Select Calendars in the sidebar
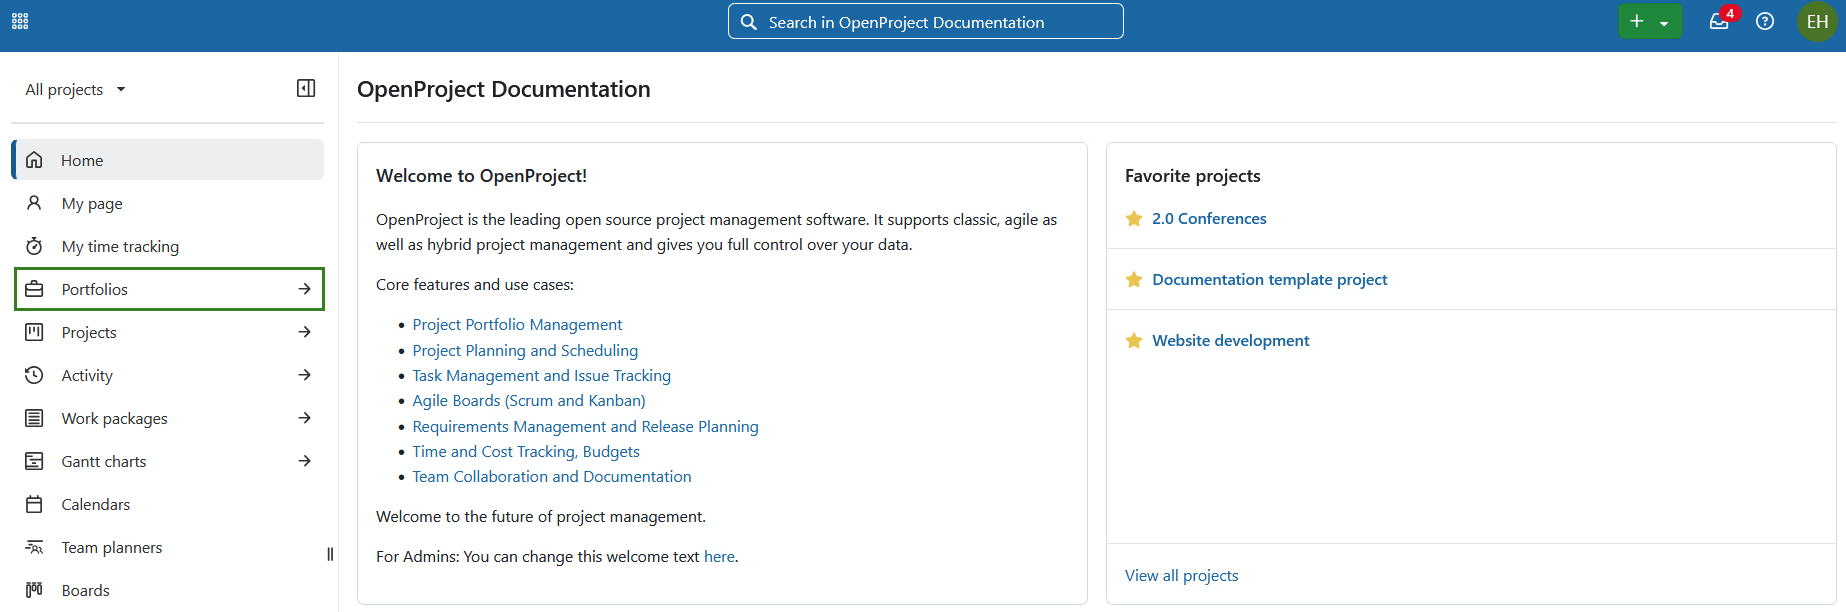The height and width of the screenshot is (612, 1846). pos(168,504)
